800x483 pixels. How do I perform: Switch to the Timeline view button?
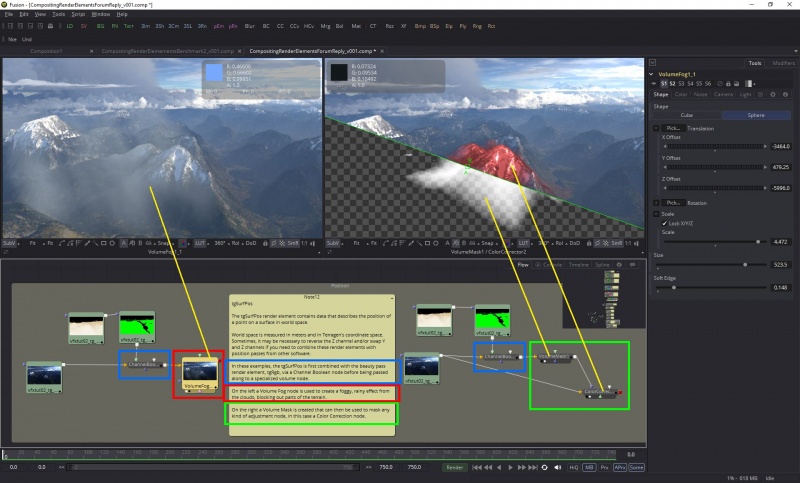[x=579, y=265]
